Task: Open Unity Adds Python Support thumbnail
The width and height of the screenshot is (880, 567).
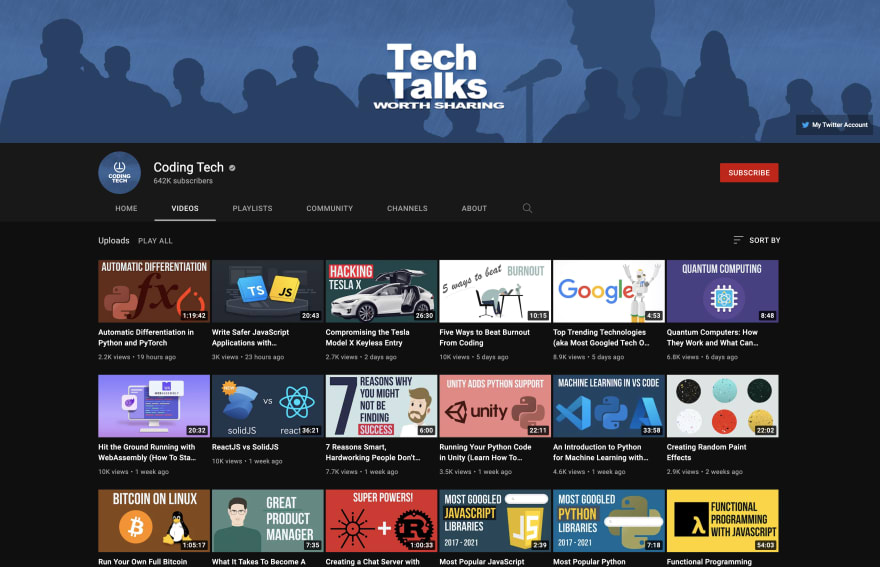Action: pos(495,406)
